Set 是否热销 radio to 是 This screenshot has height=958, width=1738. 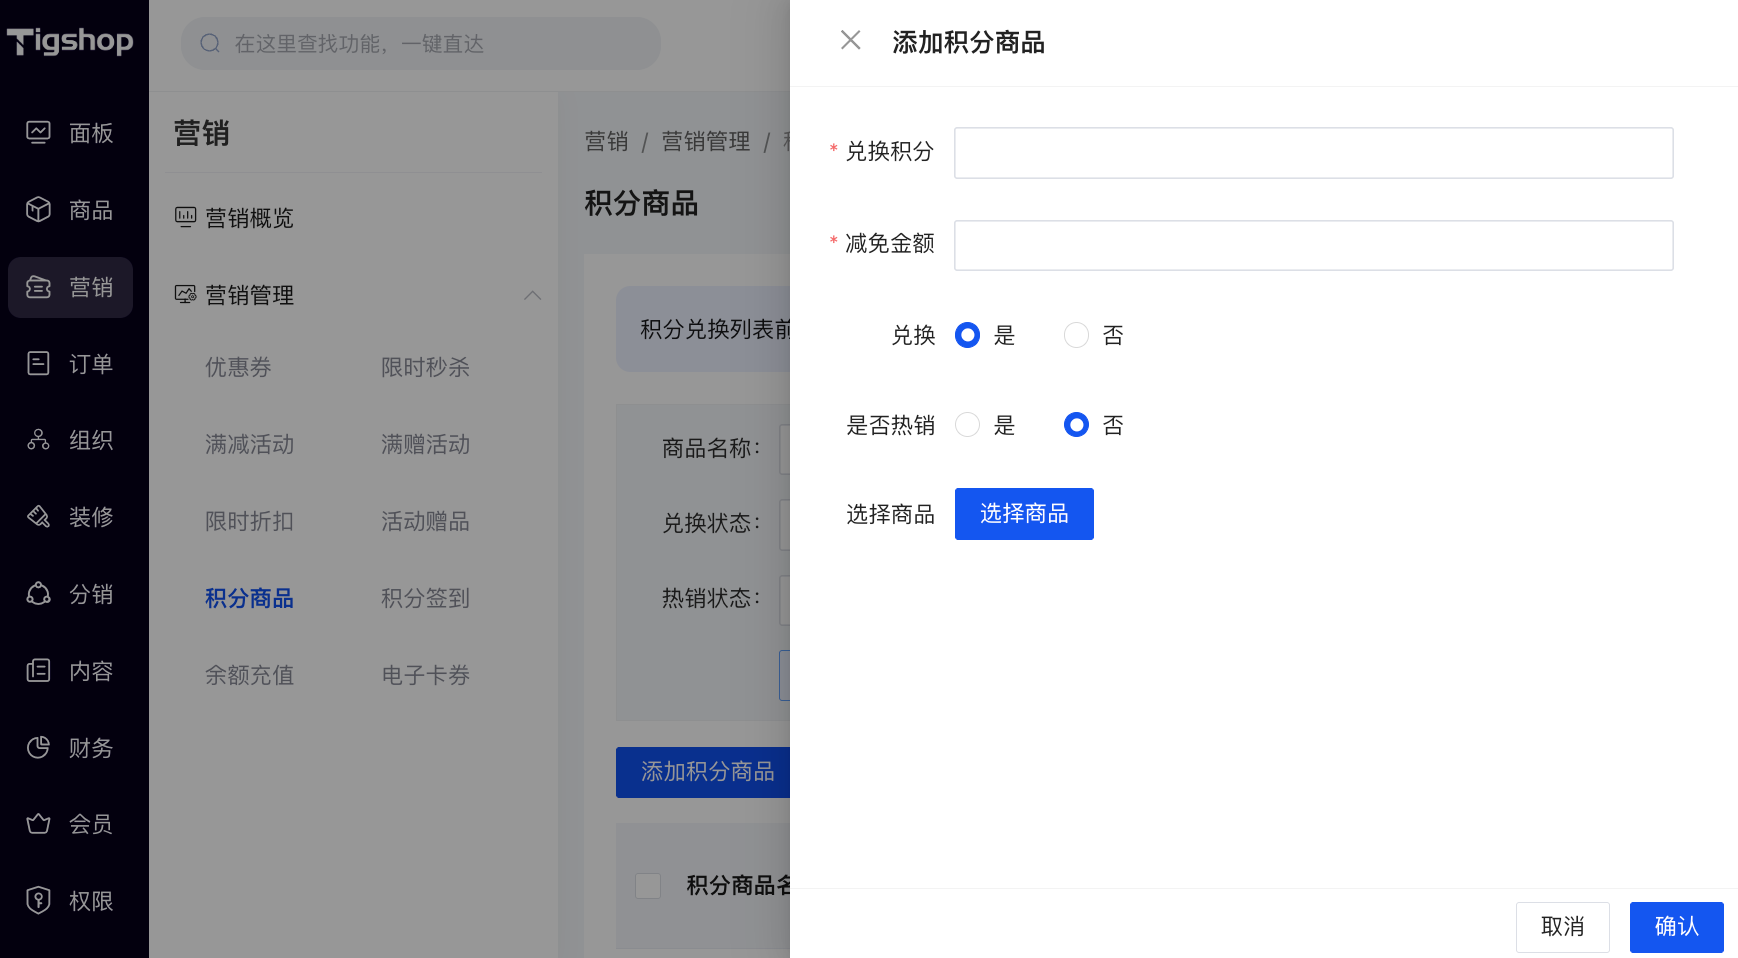(967, 425)
